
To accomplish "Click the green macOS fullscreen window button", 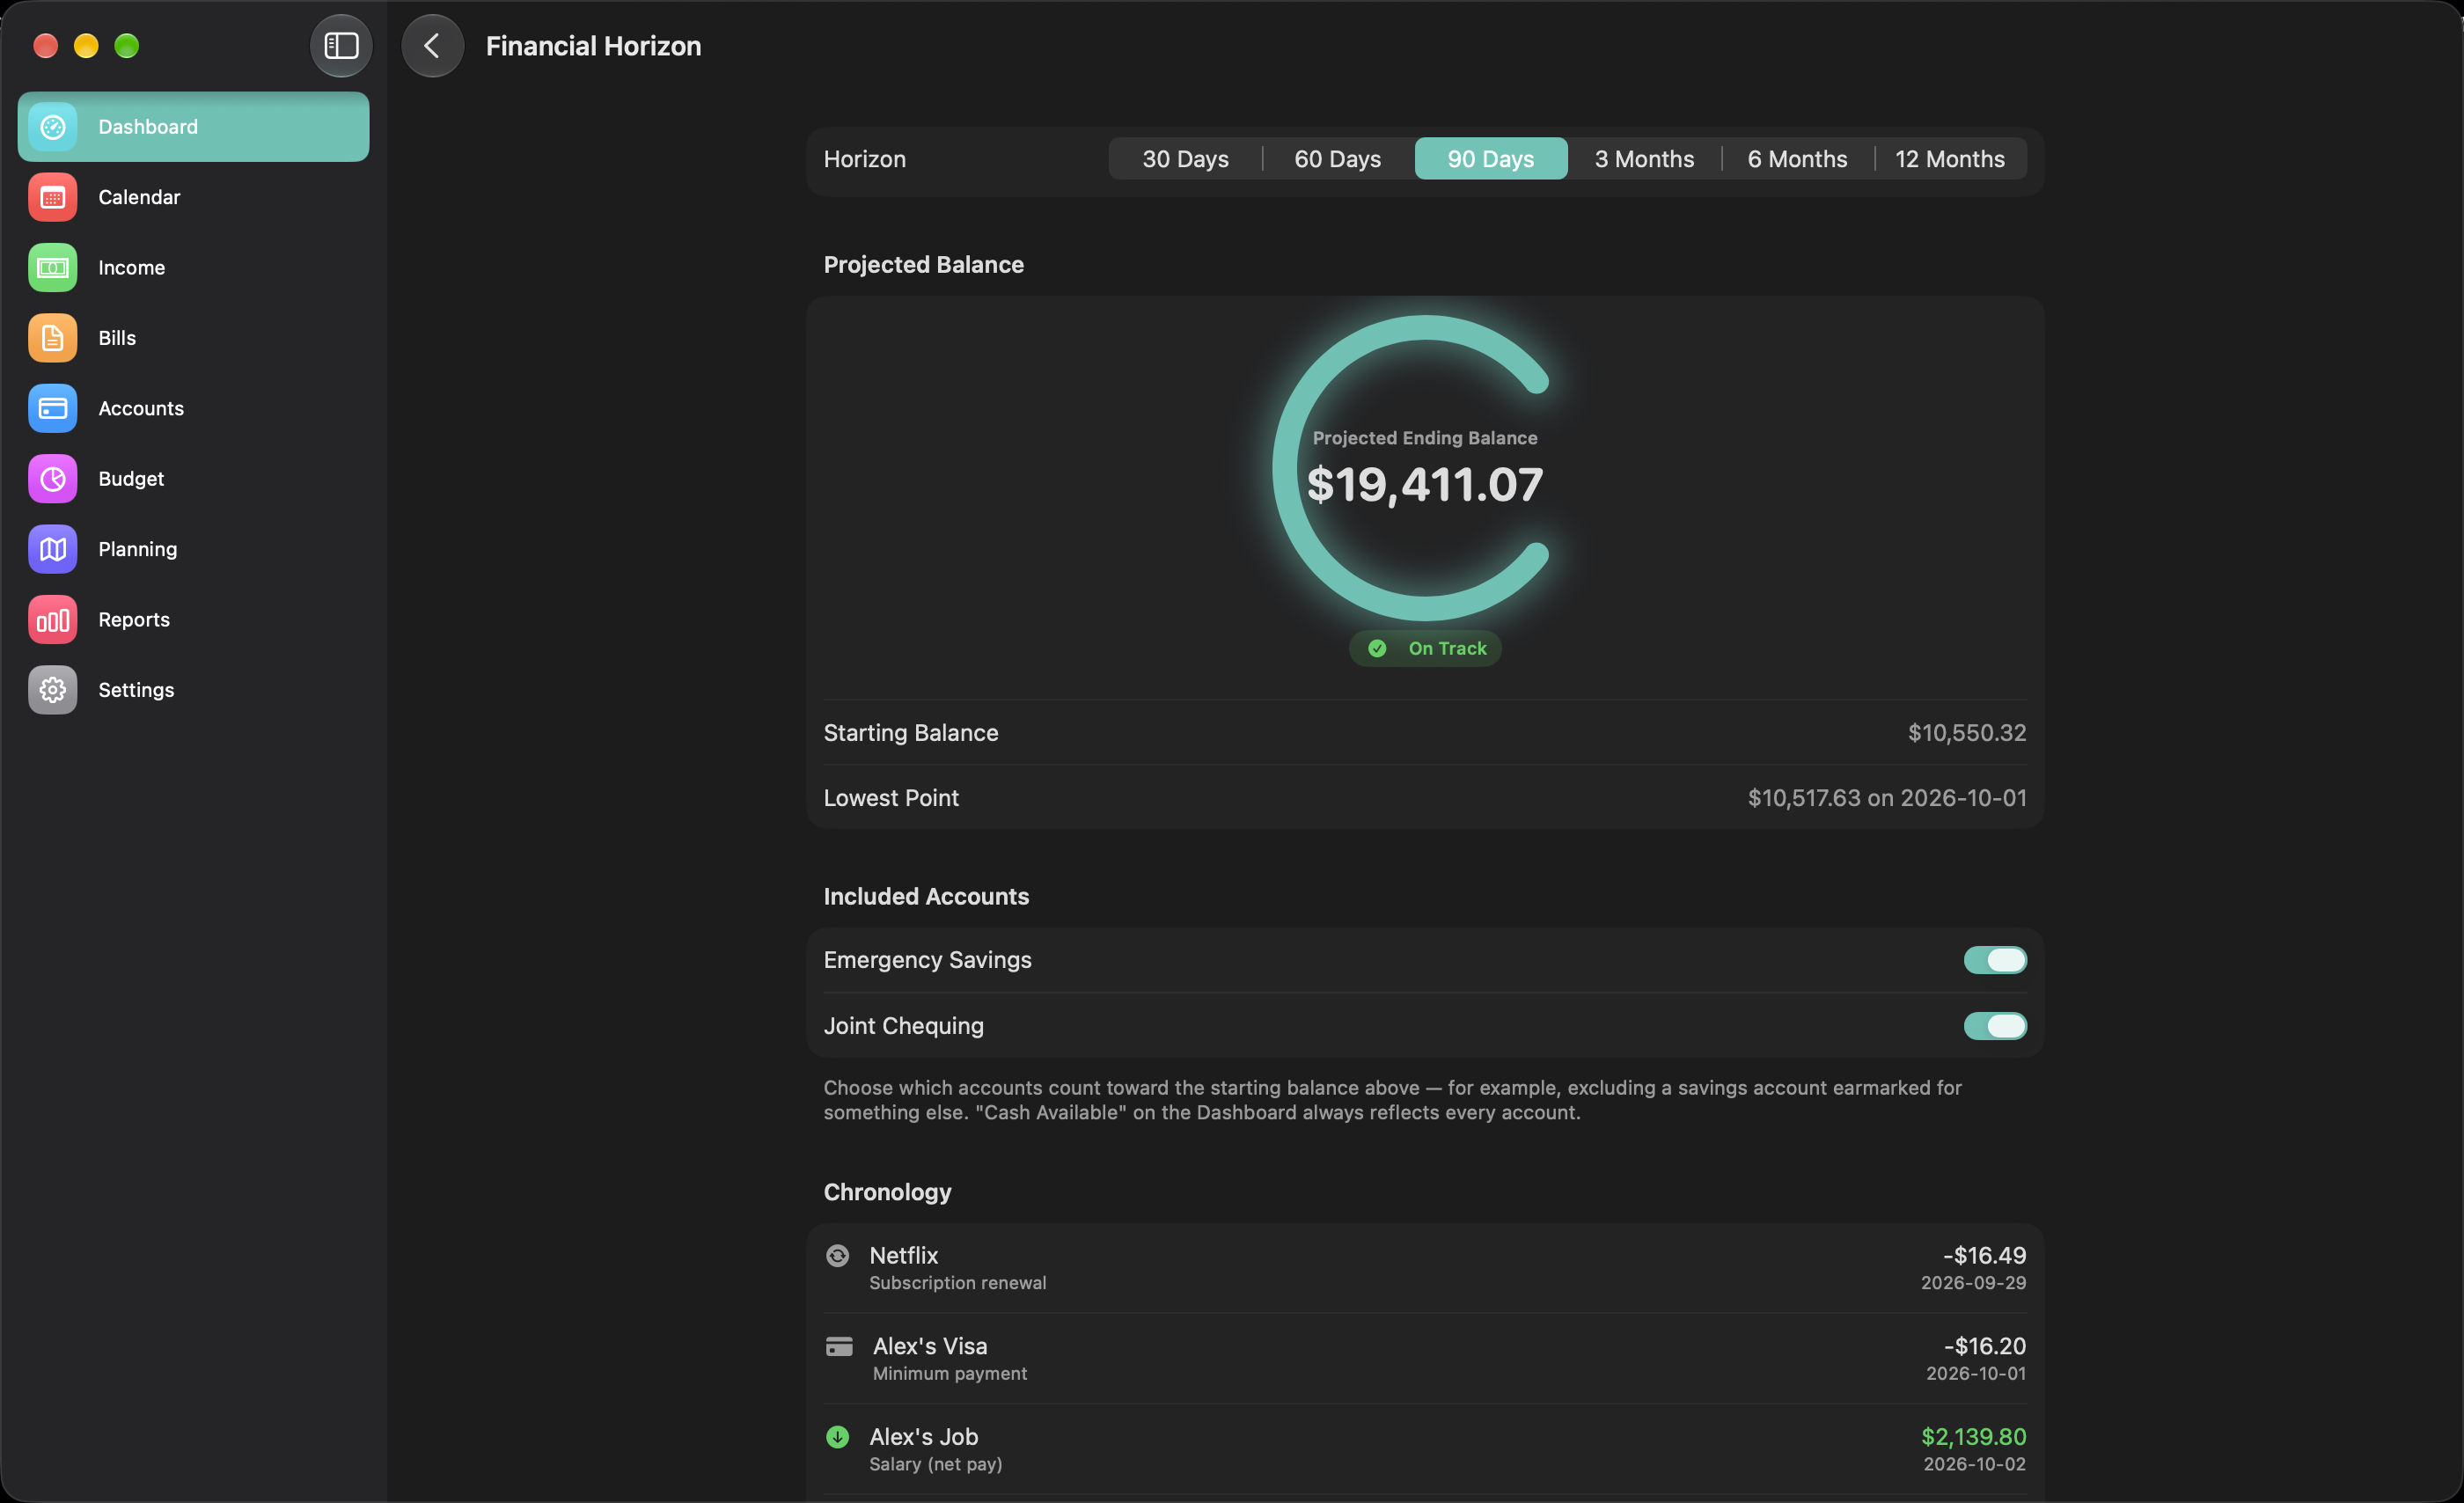I will point(127,46).
